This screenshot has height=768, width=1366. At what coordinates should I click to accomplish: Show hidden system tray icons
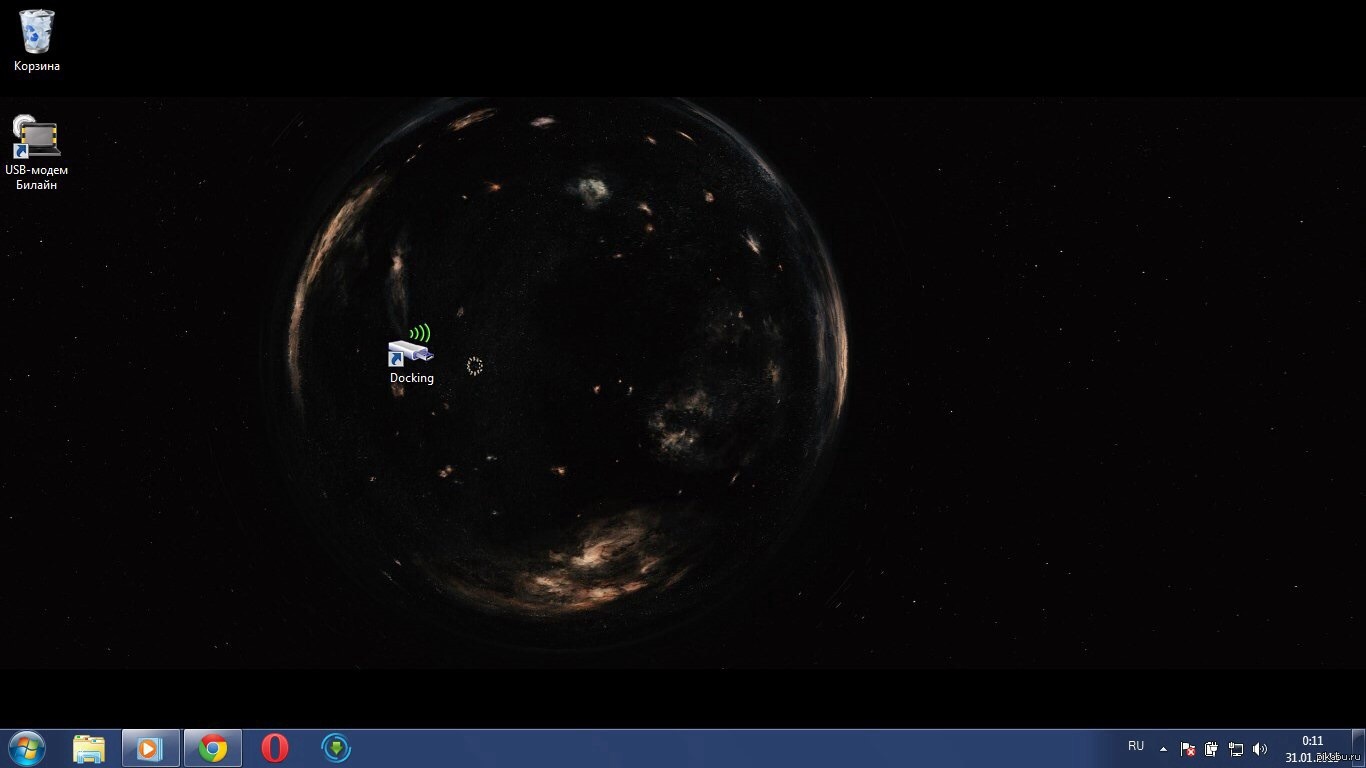tap(1163, 748)
